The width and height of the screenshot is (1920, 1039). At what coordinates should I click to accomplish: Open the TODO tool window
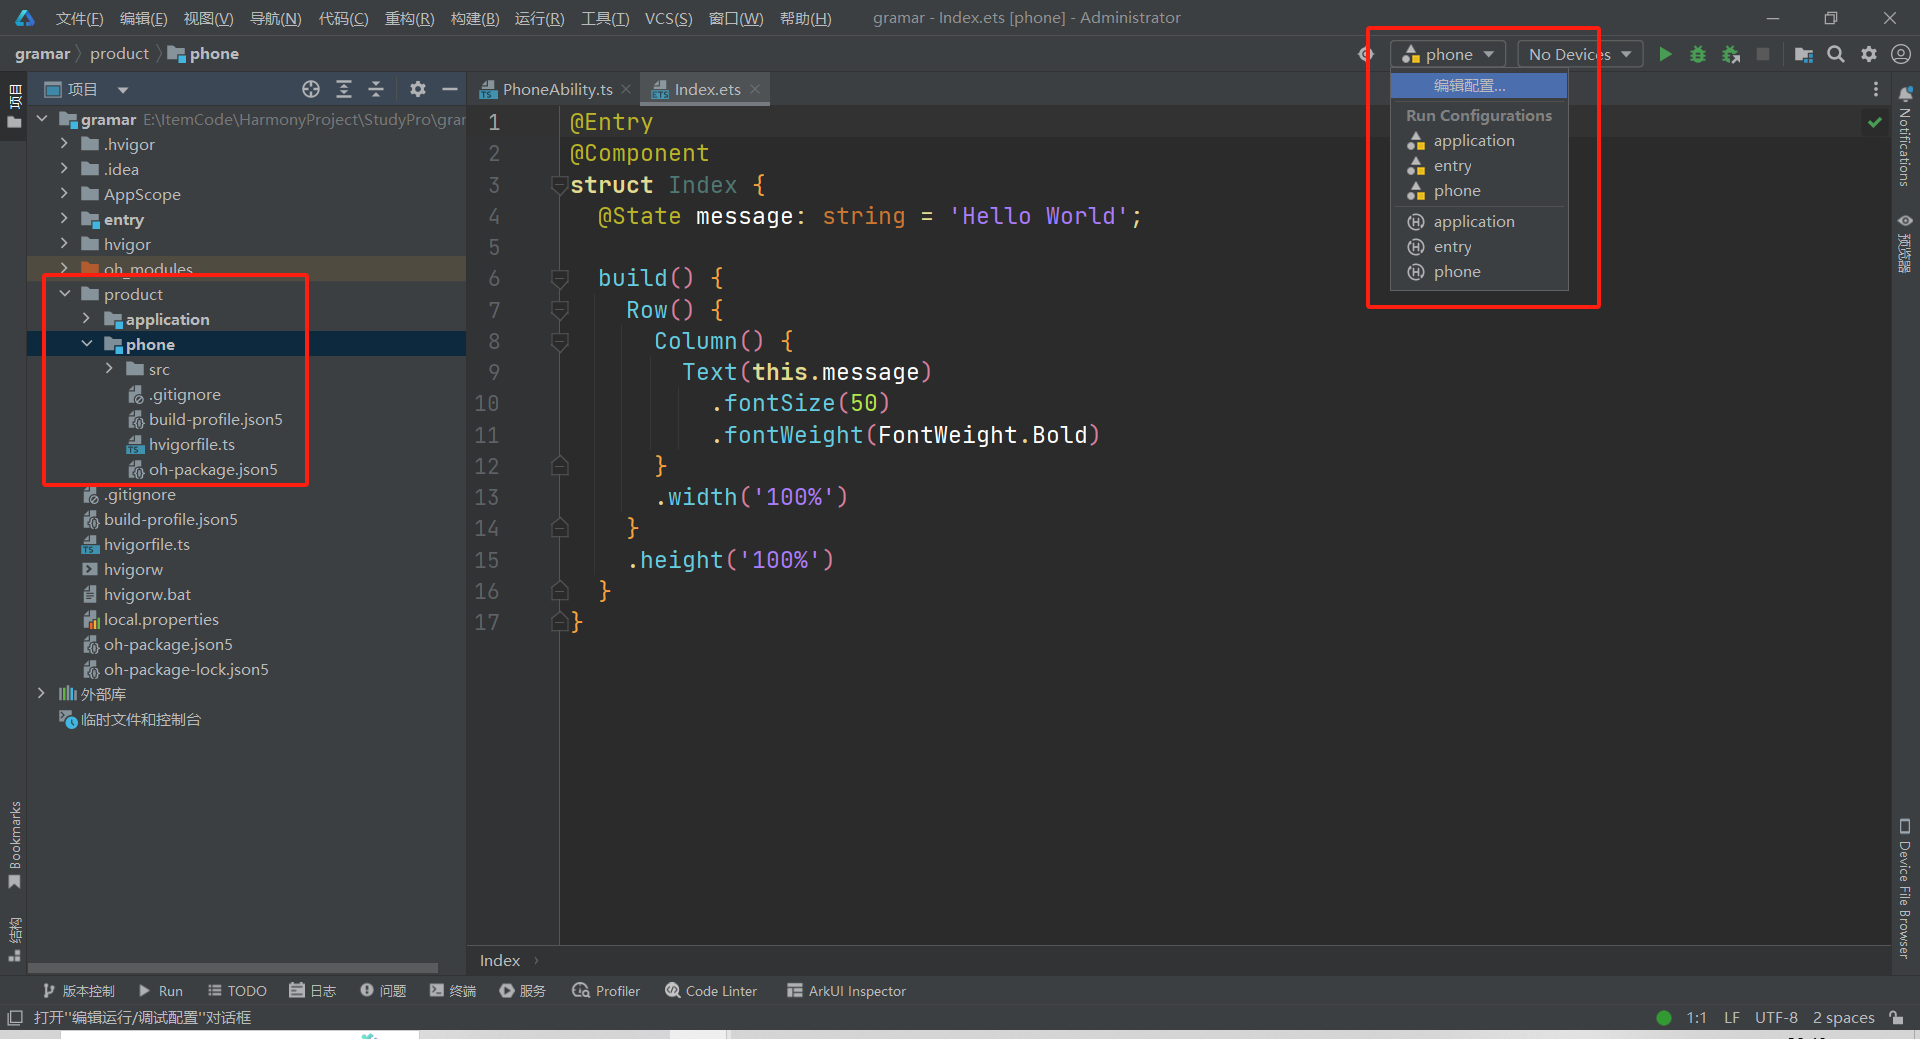[237, 991]
